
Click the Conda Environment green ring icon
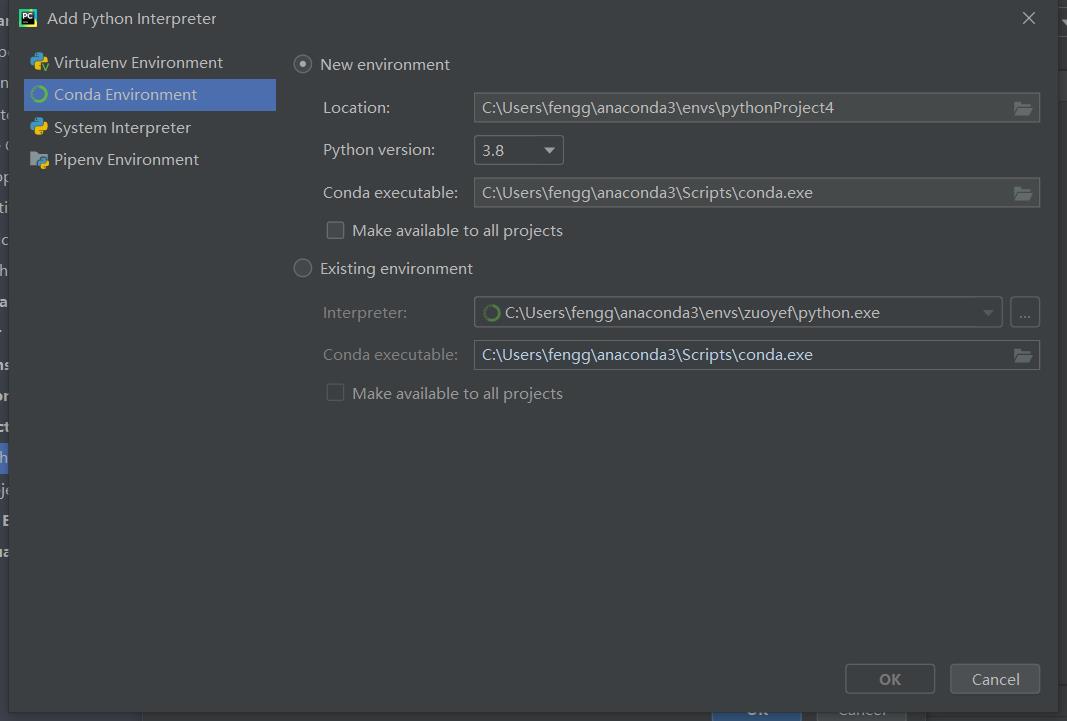coord(39,95)
